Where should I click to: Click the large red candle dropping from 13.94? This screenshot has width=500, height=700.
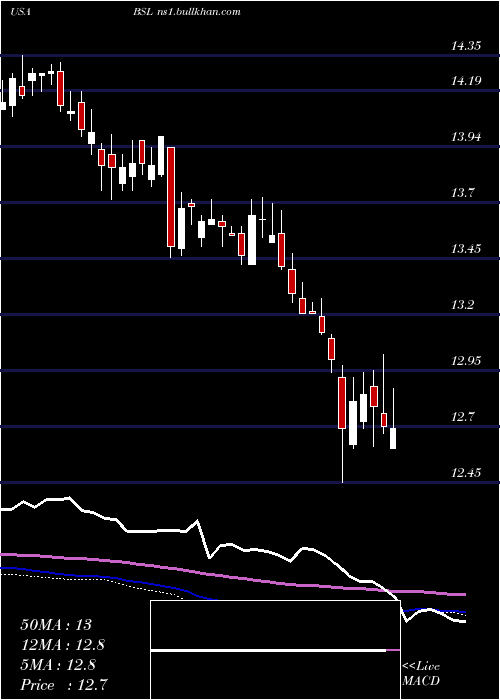pos(171,196)
